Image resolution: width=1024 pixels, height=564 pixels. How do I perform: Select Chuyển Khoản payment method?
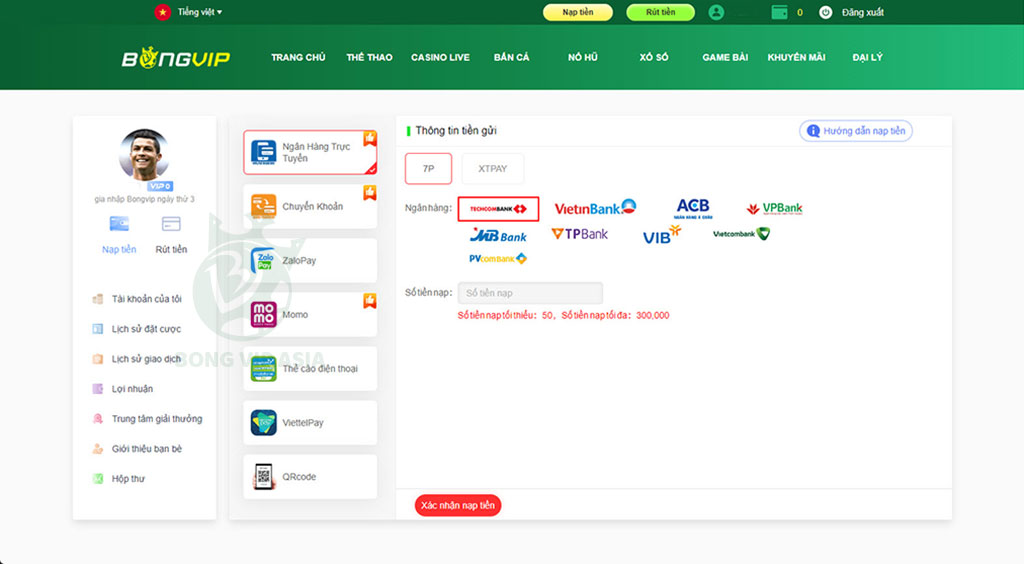pos(310,206)
